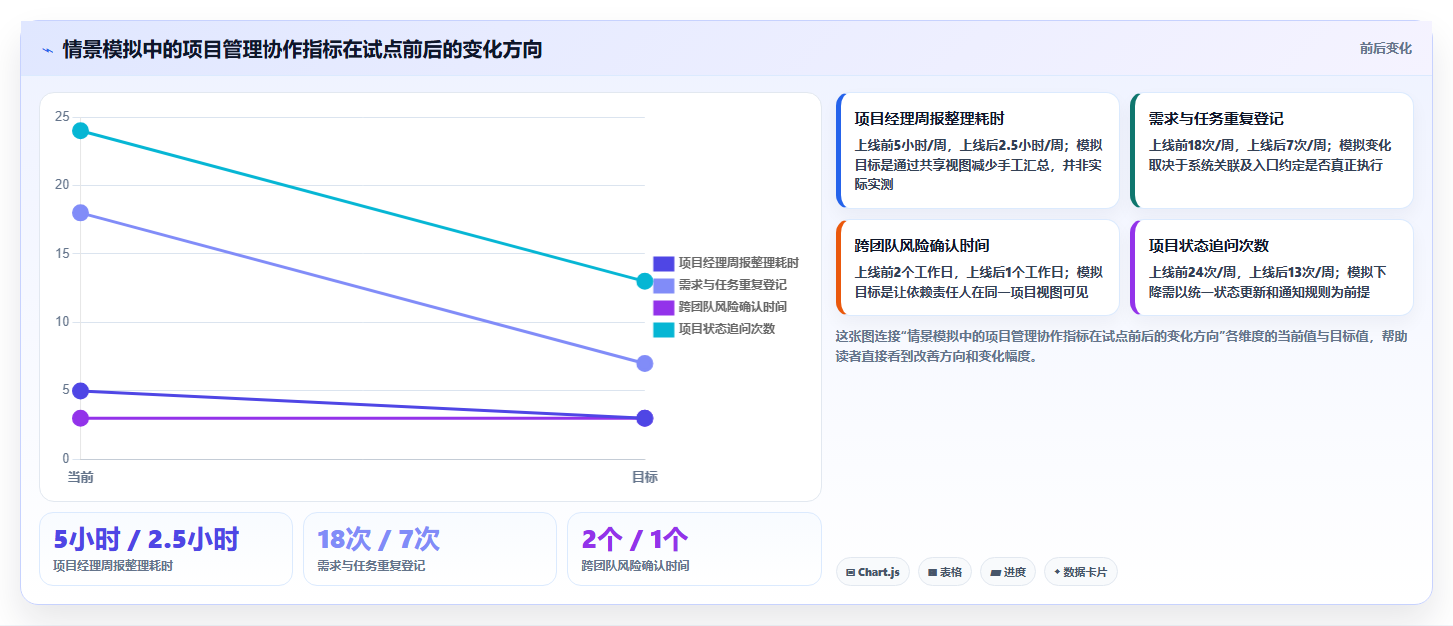Image resolution: width=1453 pixels, height=626 pixels.
Task: Click the y-axis value 25
Action: [62, 117]
